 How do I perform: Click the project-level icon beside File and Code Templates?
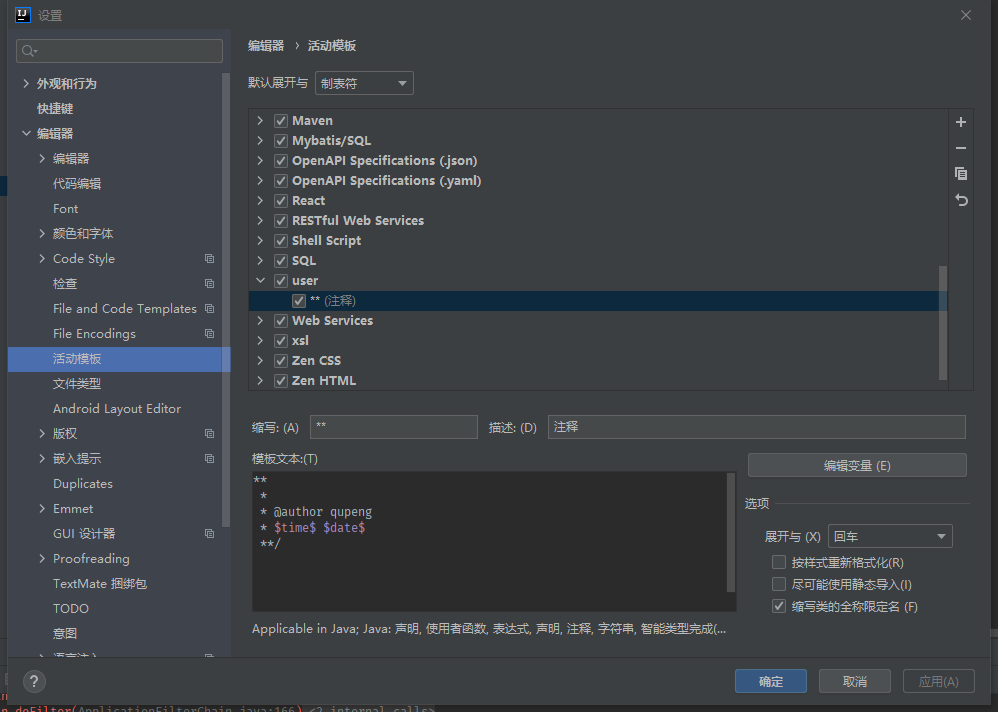209,309
